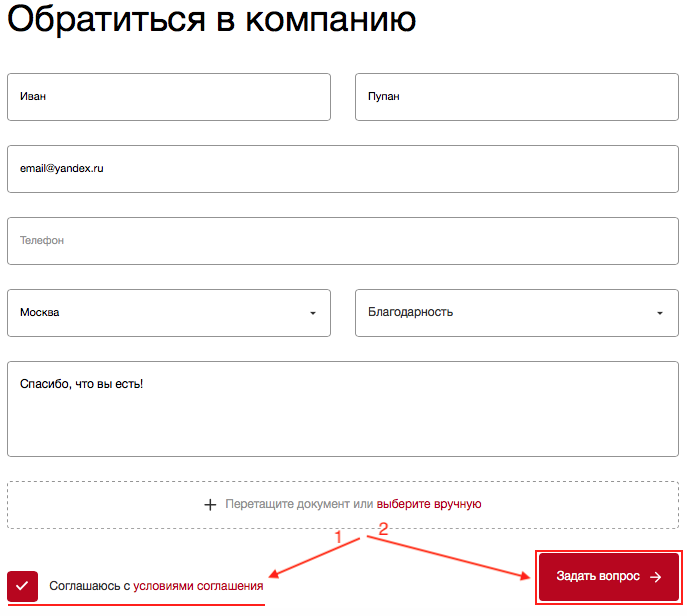Click the message textarea with Спасибо, что вы есть!
The image size is (687, 616).
point(343,409)
